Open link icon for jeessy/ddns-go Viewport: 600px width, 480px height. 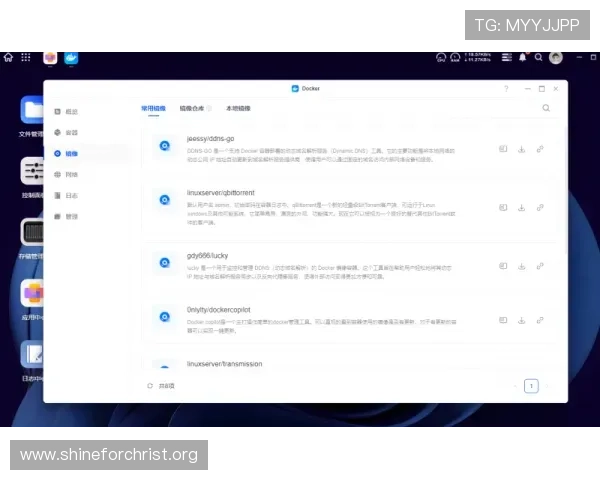click(x=540, y=149)
